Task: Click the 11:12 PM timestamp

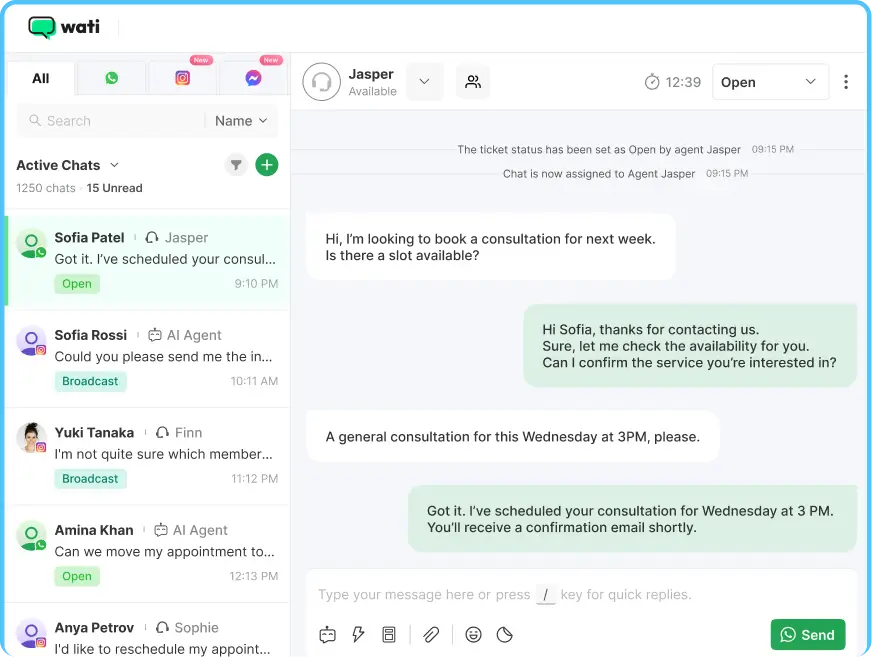Action: click(x=255, y=478)
